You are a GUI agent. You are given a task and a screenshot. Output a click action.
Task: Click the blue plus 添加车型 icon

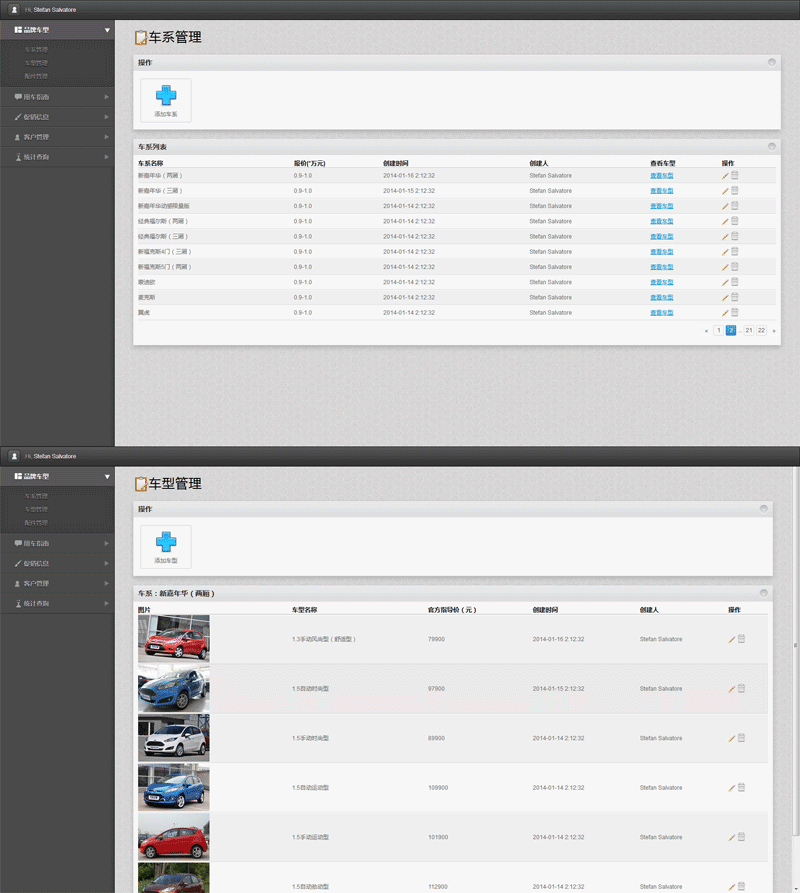coord(165,543)
